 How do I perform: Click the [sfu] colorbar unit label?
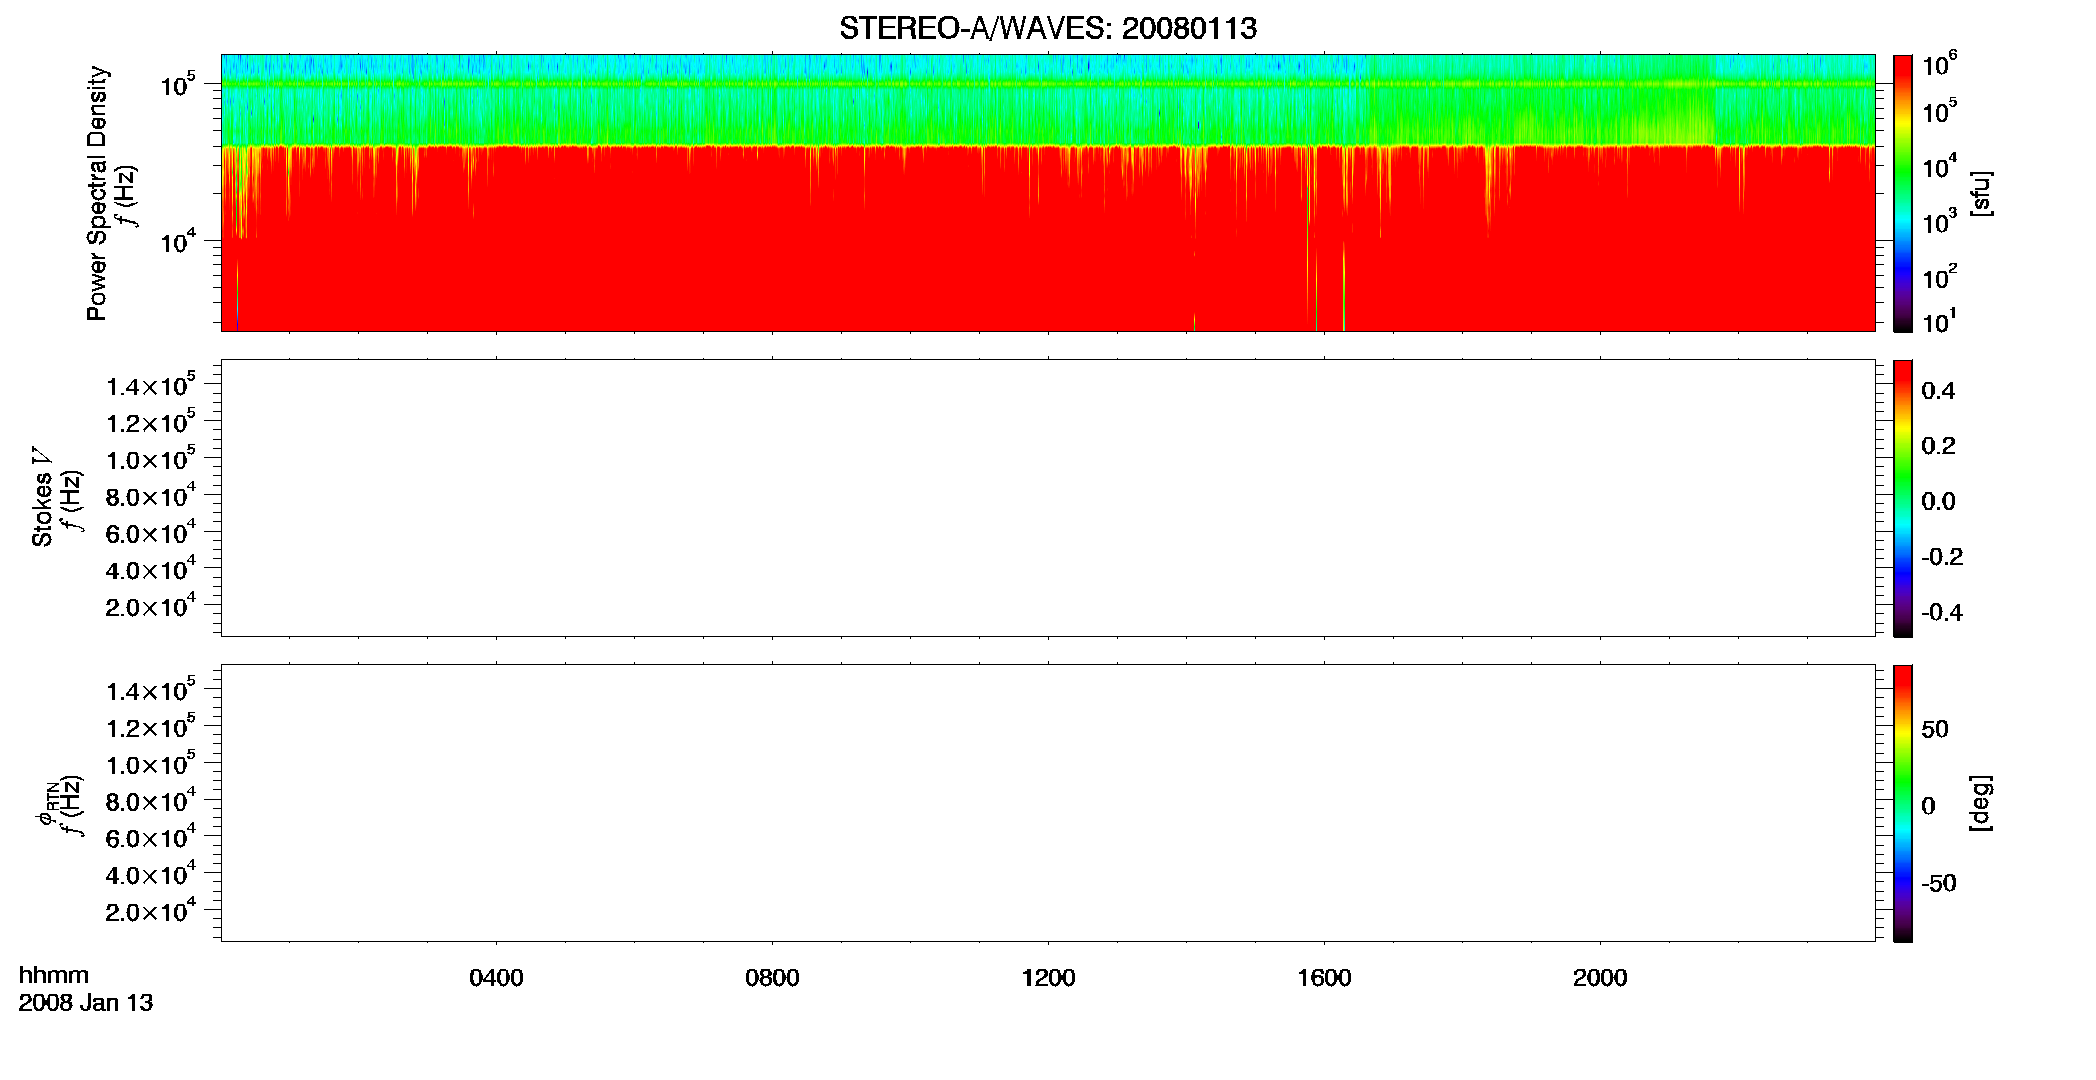click(1981, 193)
